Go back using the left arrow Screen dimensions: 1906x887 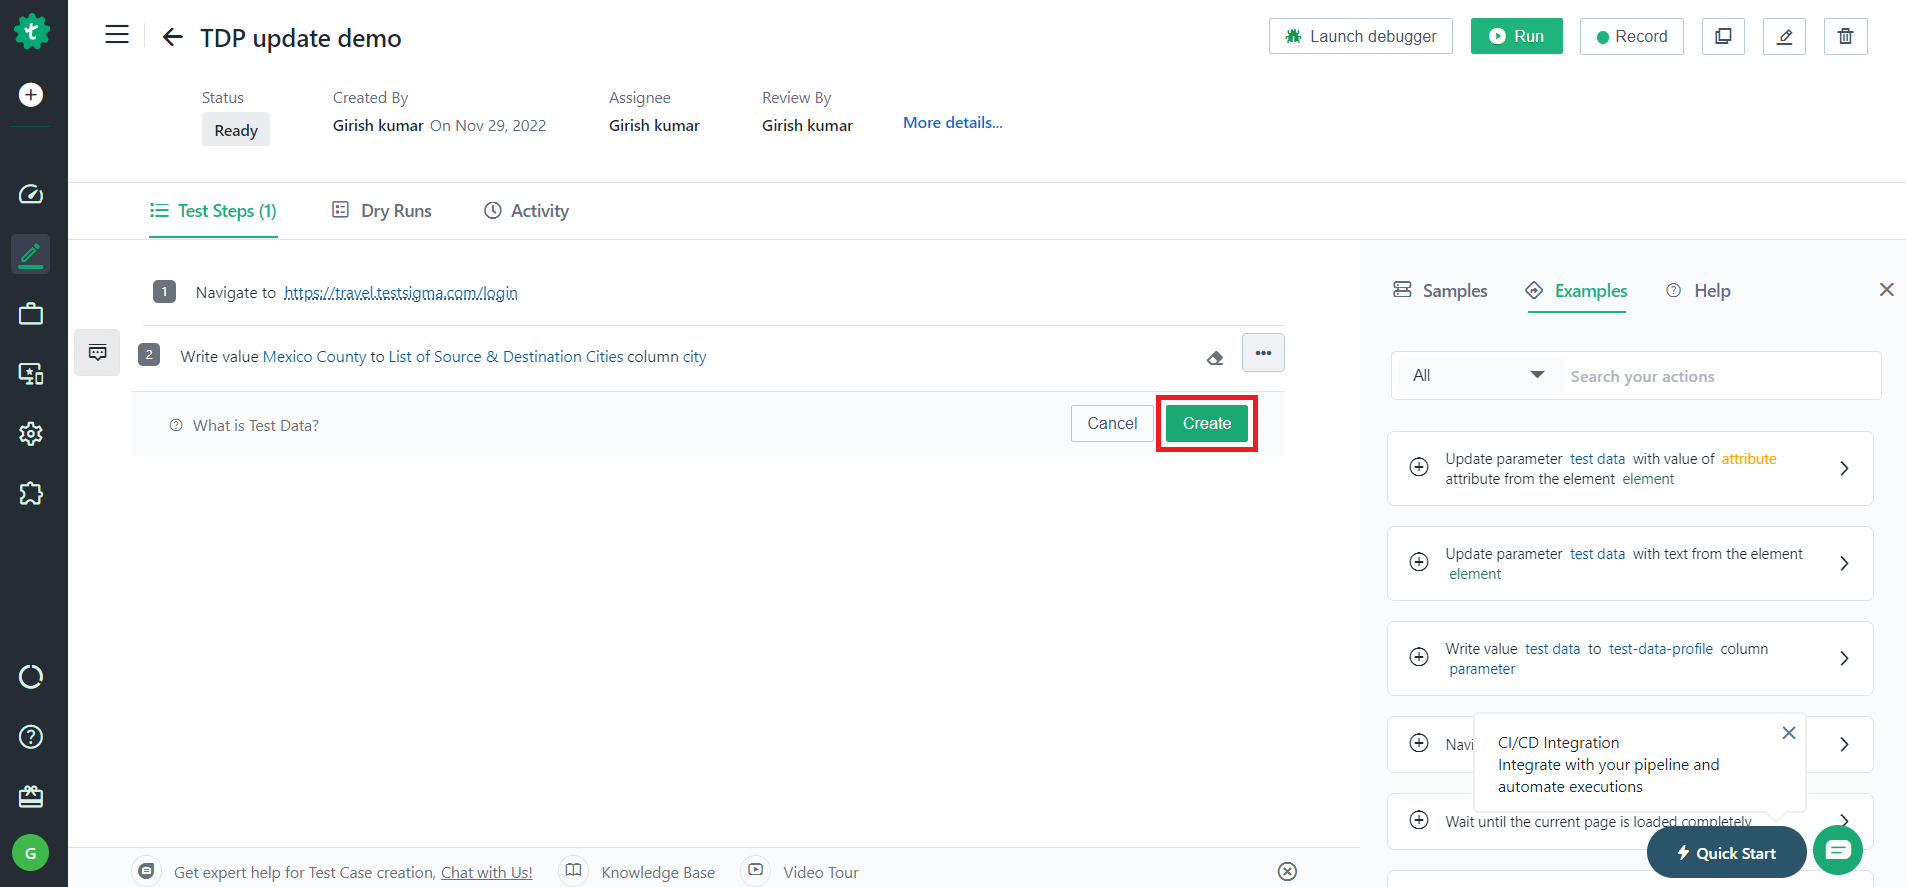tap(172, 37)
